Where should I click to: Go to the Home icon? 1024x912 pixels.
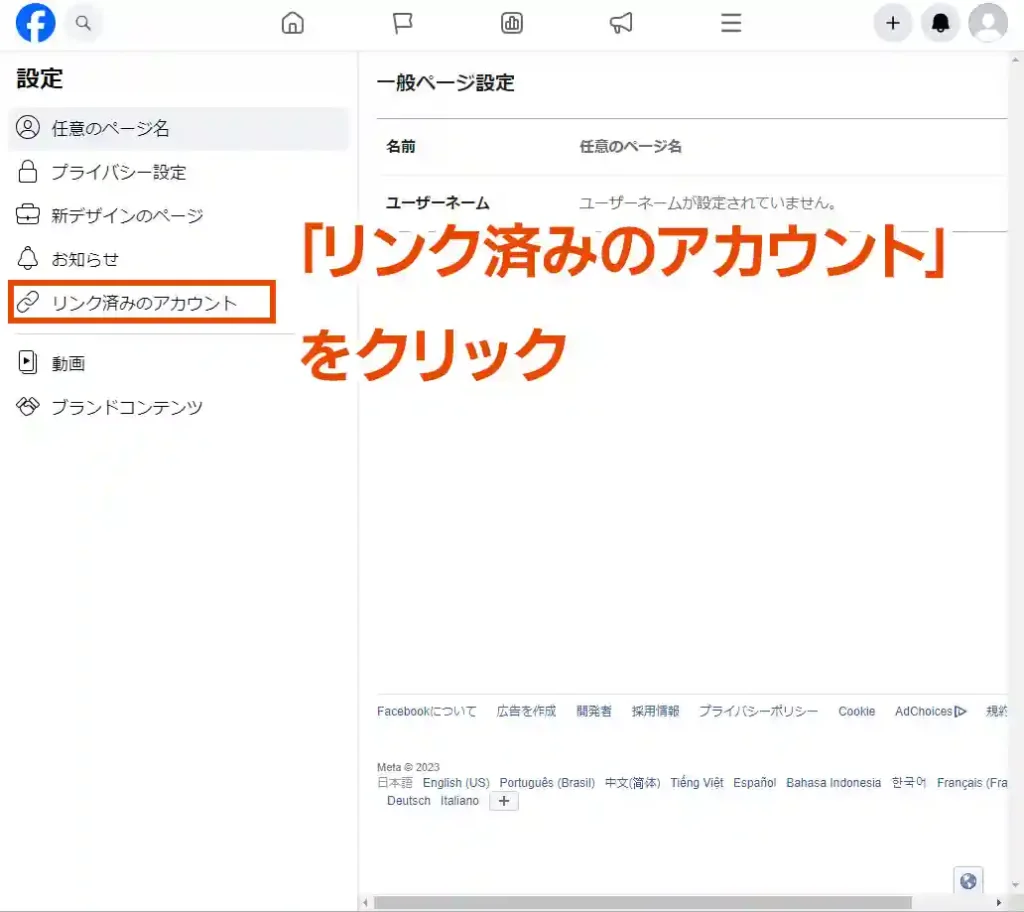(x=293, y=23)
